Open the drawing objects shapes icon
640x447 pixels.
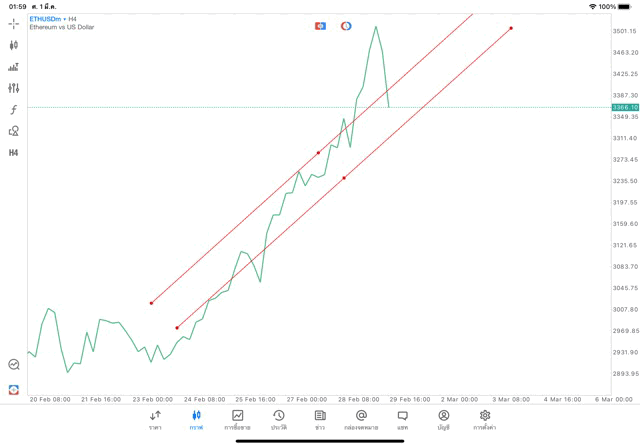pyautogui.click(x=14, y=131)
